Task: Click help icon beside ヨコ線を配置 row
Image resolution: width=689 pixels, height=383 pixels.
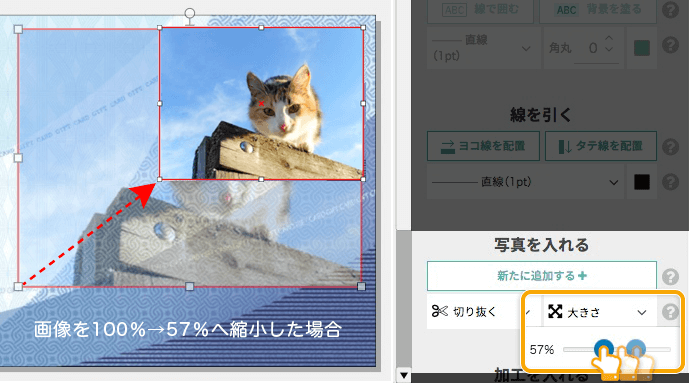Action: (671, 146)
